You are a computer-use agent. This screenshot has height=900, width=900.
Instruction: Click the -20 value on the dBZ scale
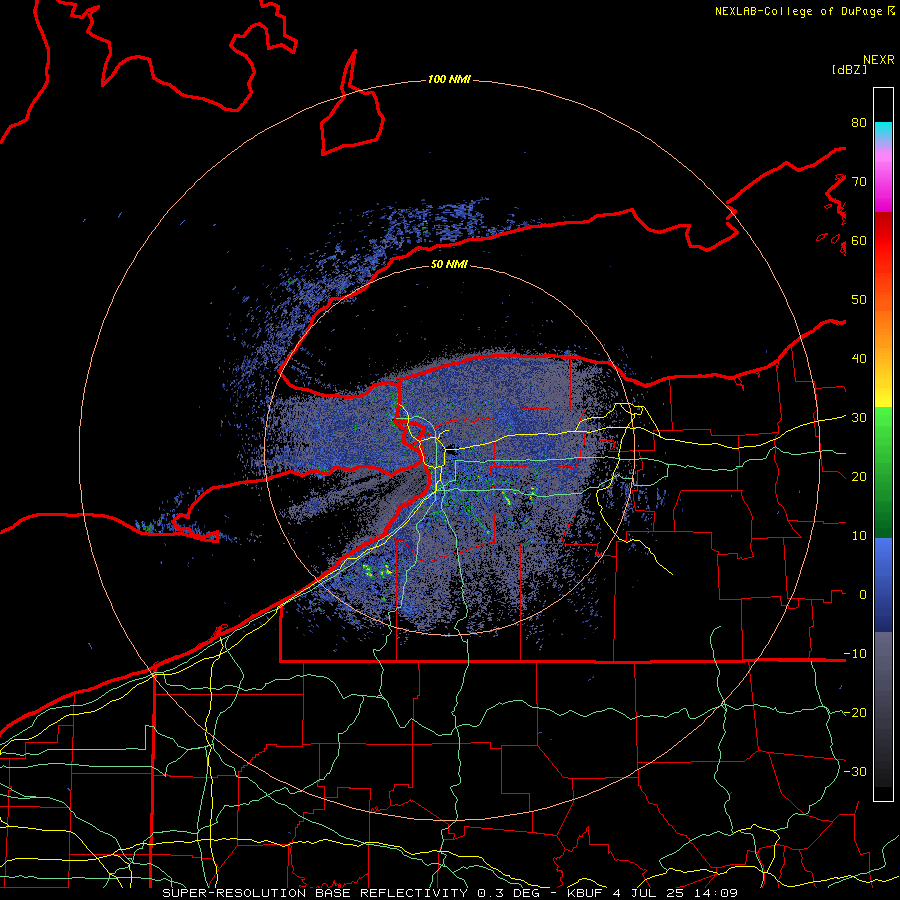855,713
